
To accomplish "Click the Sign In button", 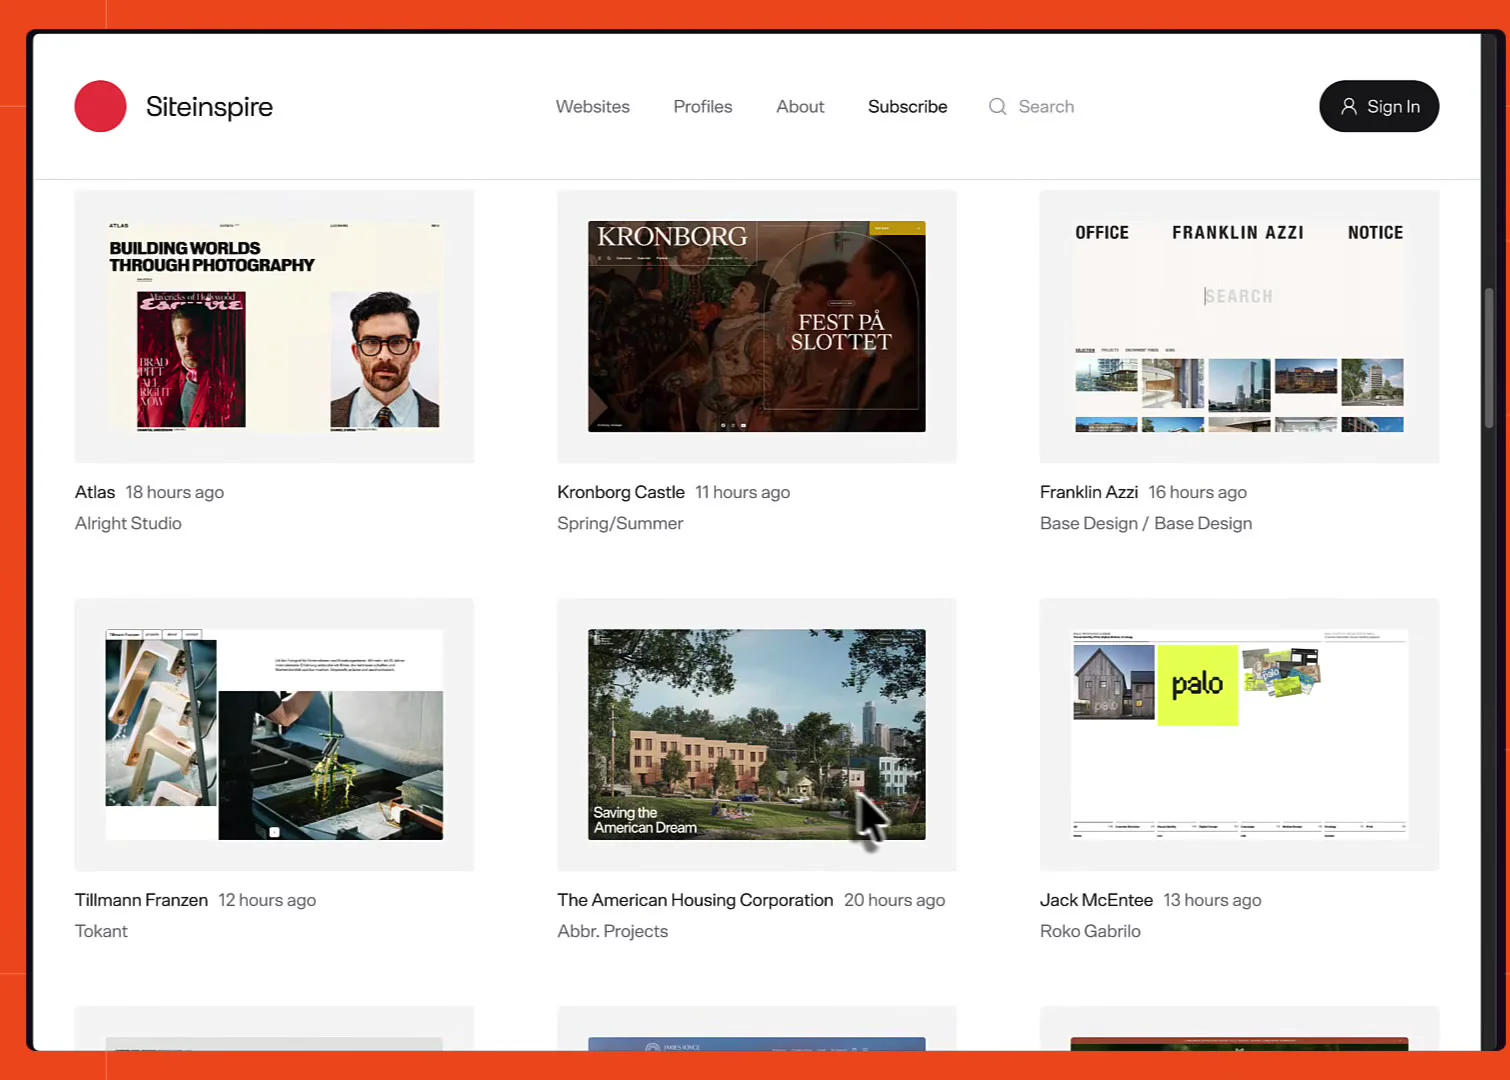I will click(1379, 106).
